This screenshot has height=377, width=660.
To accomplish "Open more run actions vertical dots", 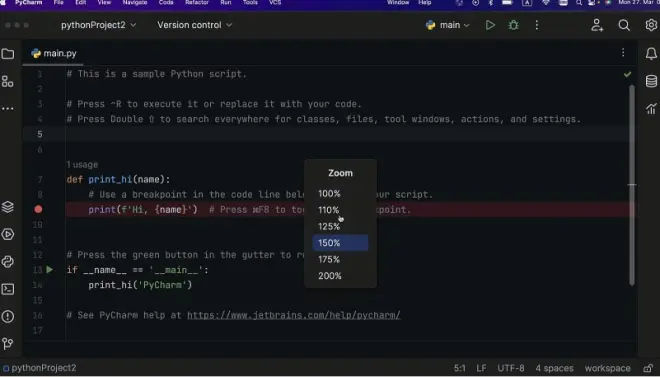I will pyautogui.click(x=537, y=25).
